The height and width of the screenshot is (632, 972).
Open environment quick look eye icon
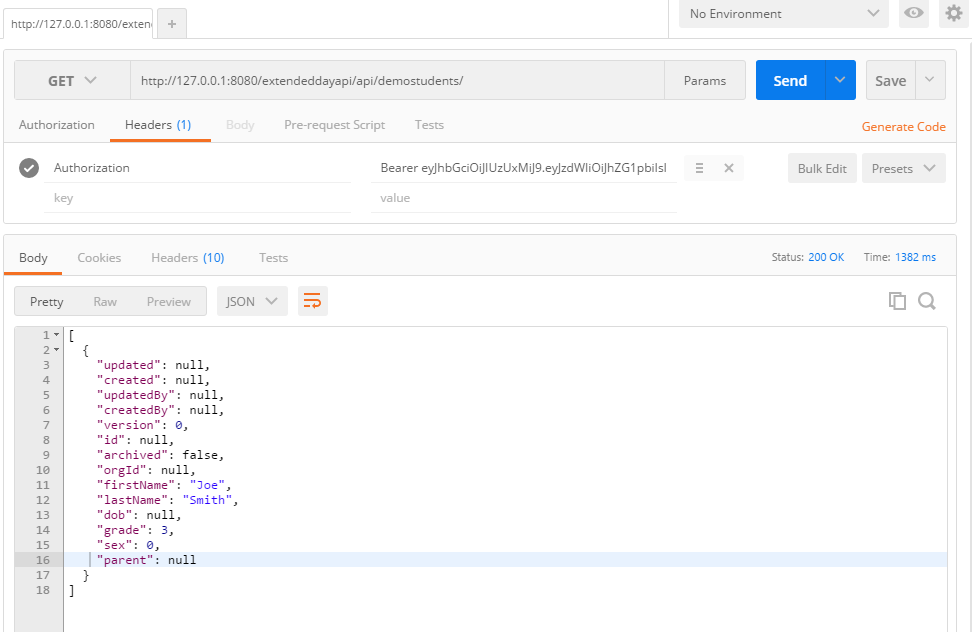click(914, 13)
